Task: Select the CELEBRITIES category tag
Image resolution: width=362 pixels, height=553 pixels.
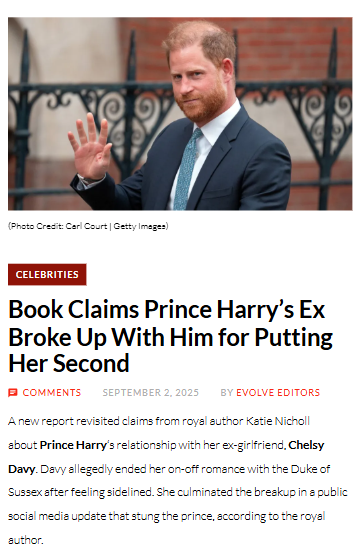Action: click(x=47, y=275)
